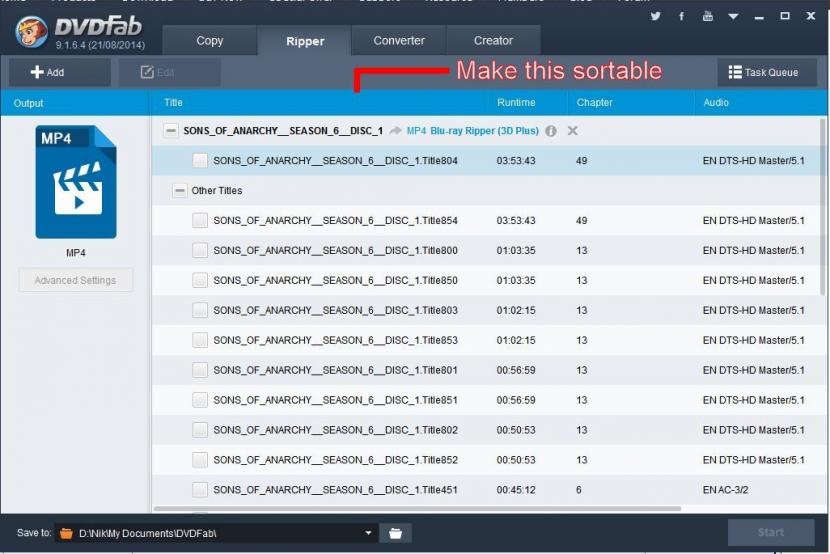Image resolution: width=830 pixels, height=554 pixels.
Task: Click the Start button
Action: [771, 532]
